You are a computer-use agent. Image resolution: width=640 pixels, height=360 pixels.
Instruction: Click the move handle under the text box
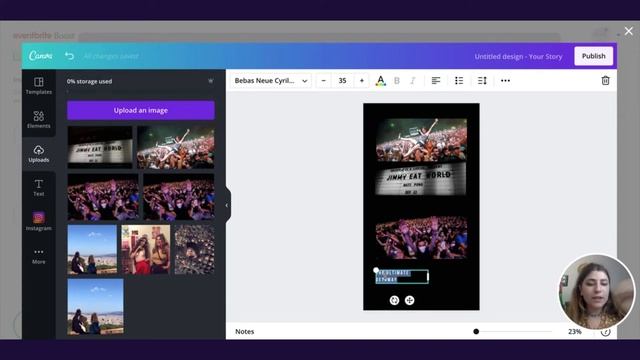409,300
